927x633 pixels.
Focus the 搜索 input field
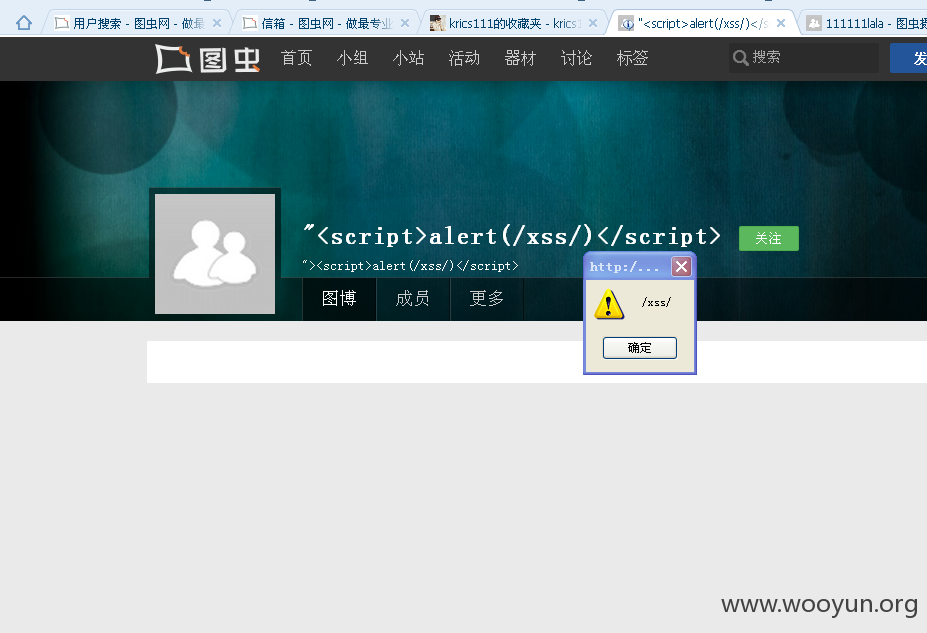(x=804, y=58)
